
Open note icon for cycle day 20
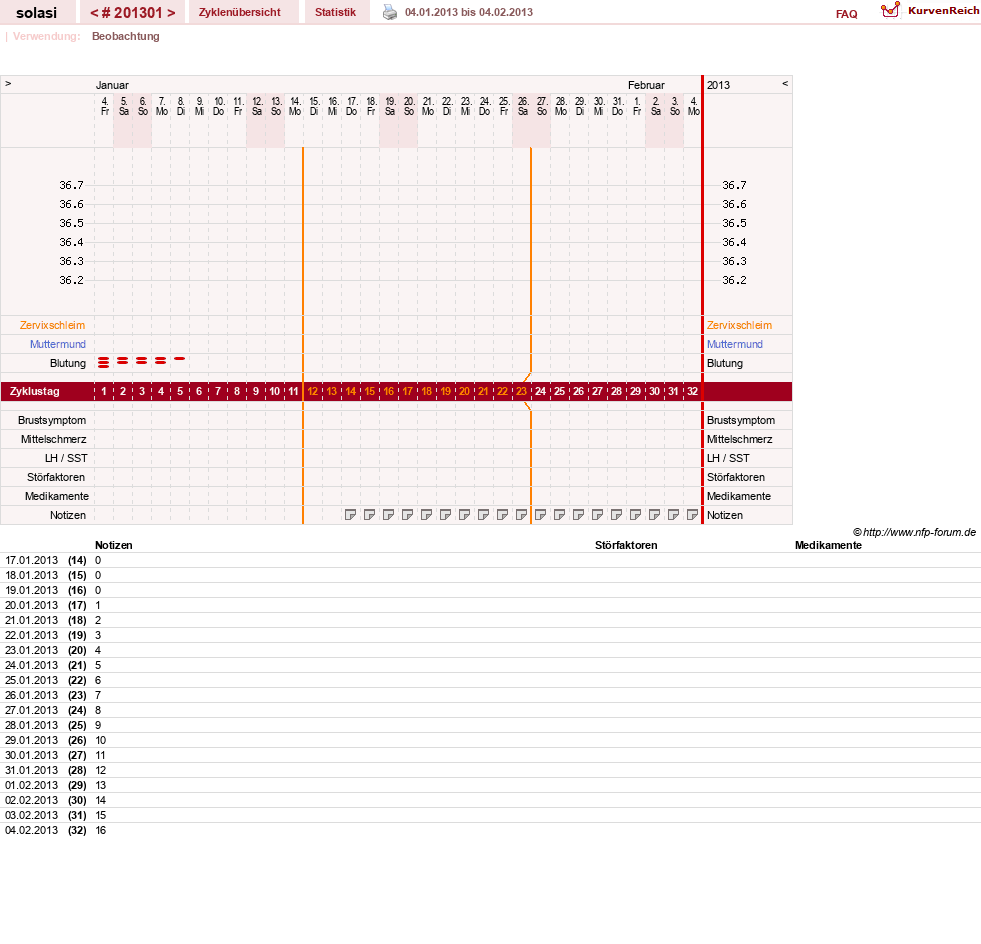tap(464, 515)
